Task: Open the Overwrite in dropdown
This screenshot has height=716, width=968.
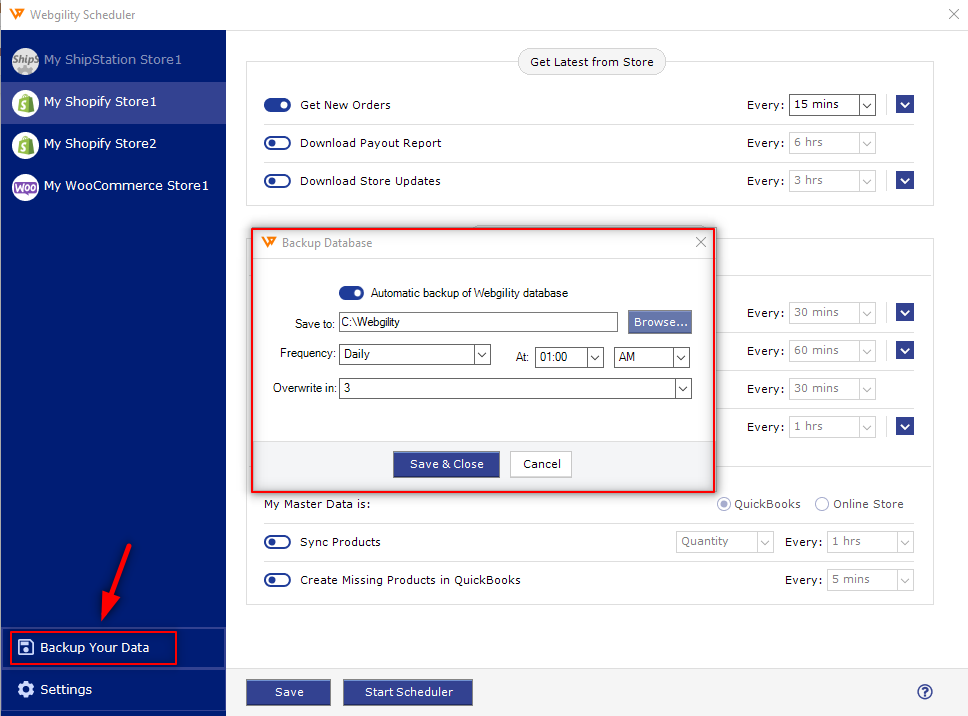Action: tap(515, 388)
